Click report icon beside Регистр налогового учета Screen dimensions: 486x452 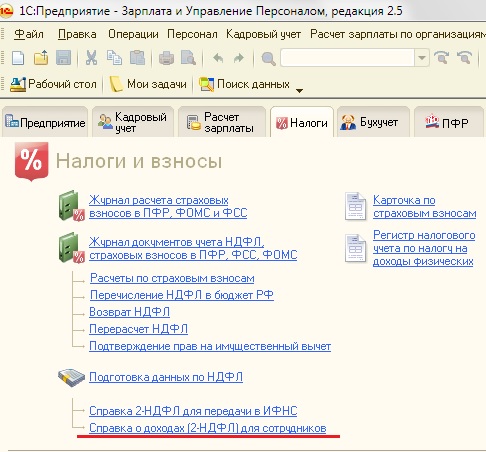coord(355,248)
